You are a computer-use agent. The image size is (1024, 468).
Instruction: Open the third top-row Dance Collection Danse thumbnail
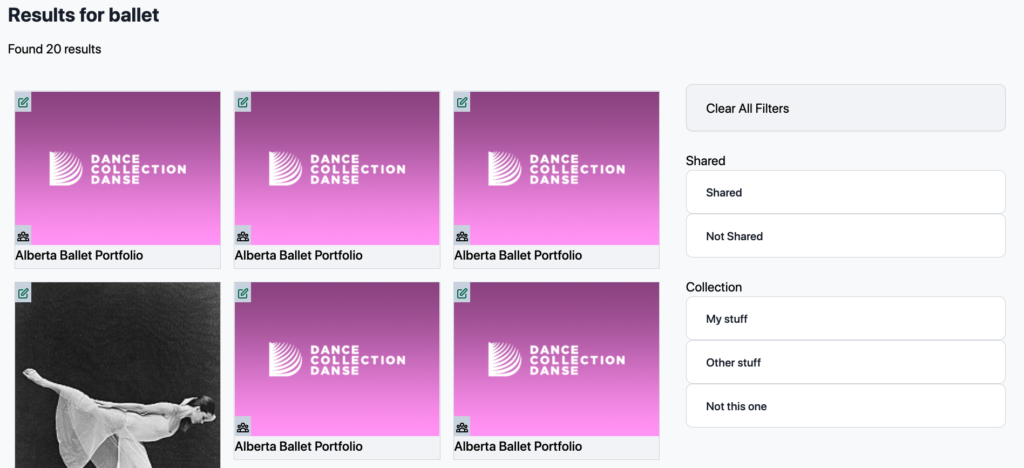coord(556,168)
